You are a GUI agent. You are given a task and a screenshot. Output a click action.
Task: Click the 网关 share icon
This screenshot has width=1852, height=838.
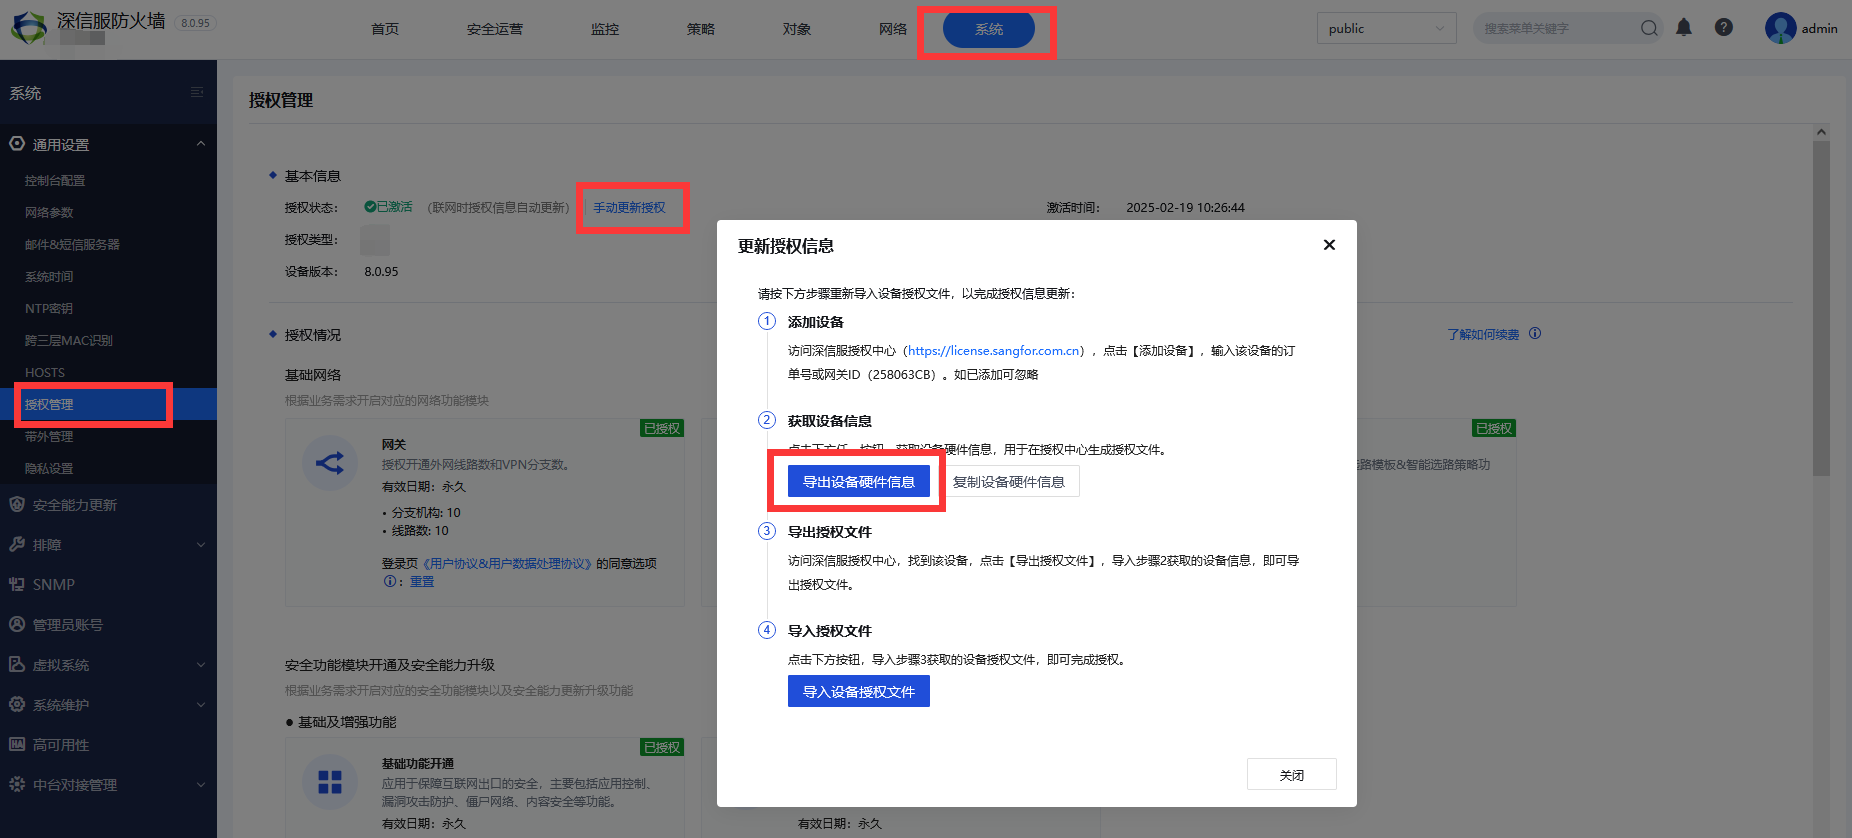(x=330, y=463)
